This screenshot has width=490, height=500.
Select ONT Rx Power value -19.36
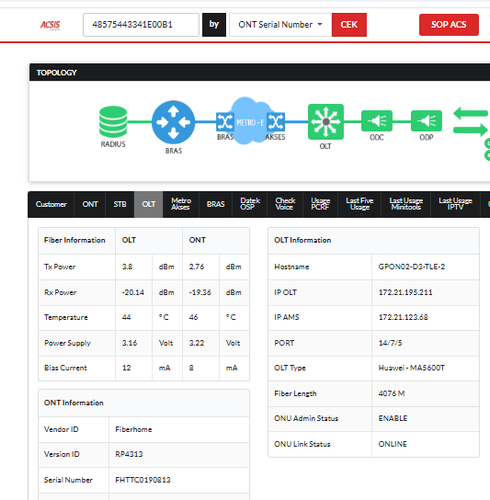tap(200, 292)
